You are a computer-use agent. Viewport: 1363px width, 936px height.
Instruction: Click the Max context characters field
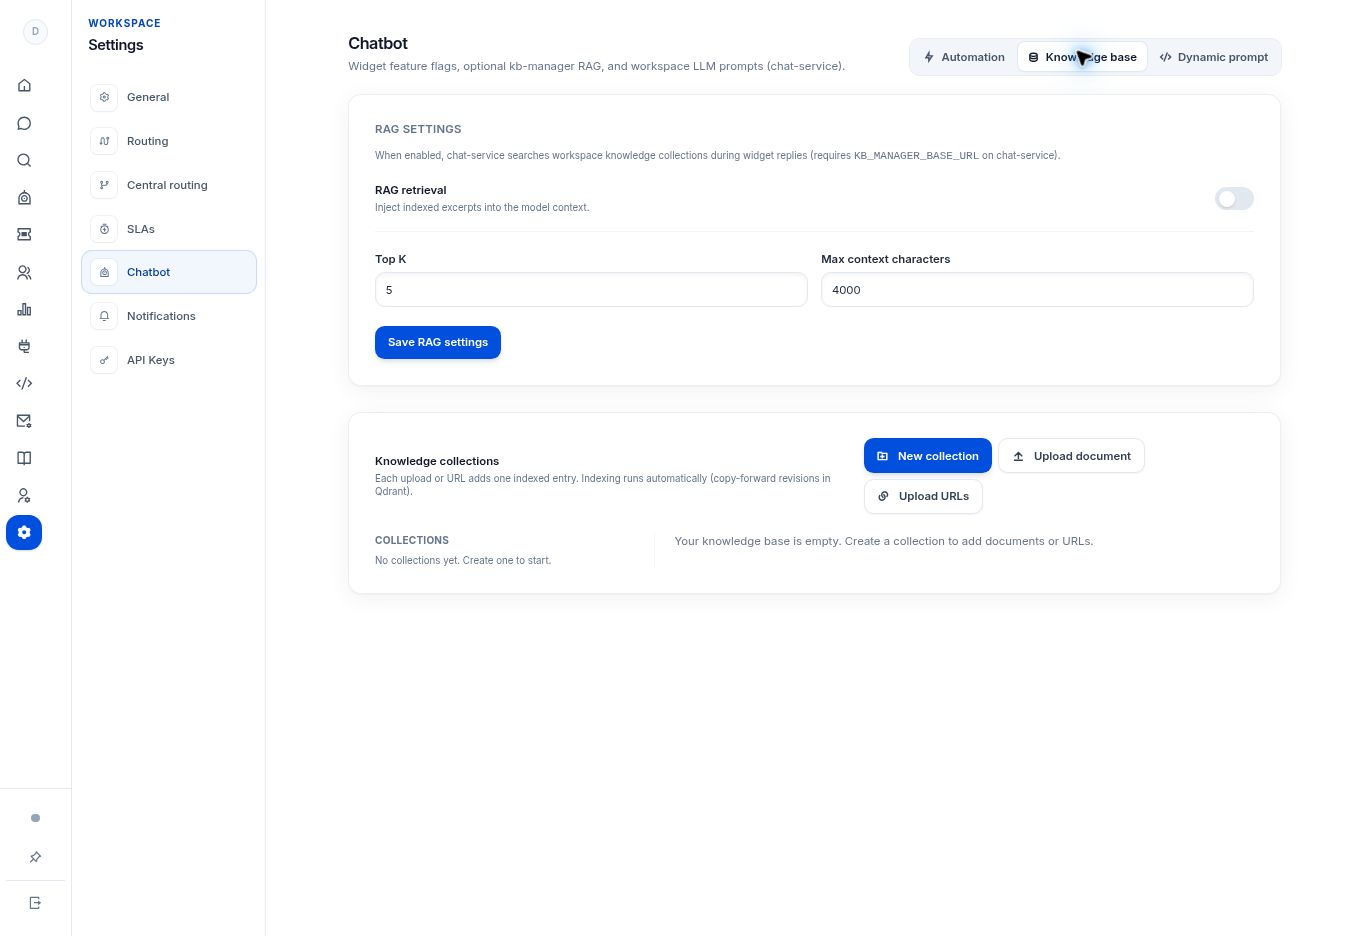[x=1037, y=290]
